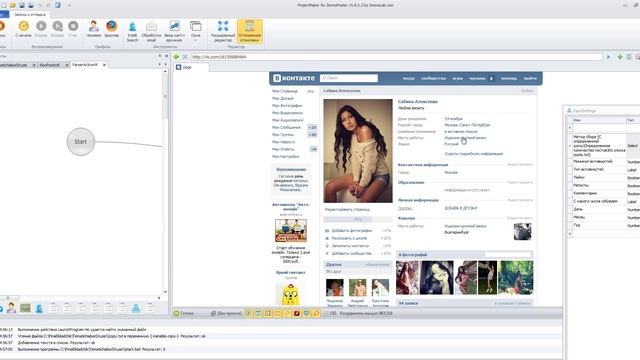Select the ParserActiveVK project tab
This screenshot has height=360, width=640.
point(84,64)
